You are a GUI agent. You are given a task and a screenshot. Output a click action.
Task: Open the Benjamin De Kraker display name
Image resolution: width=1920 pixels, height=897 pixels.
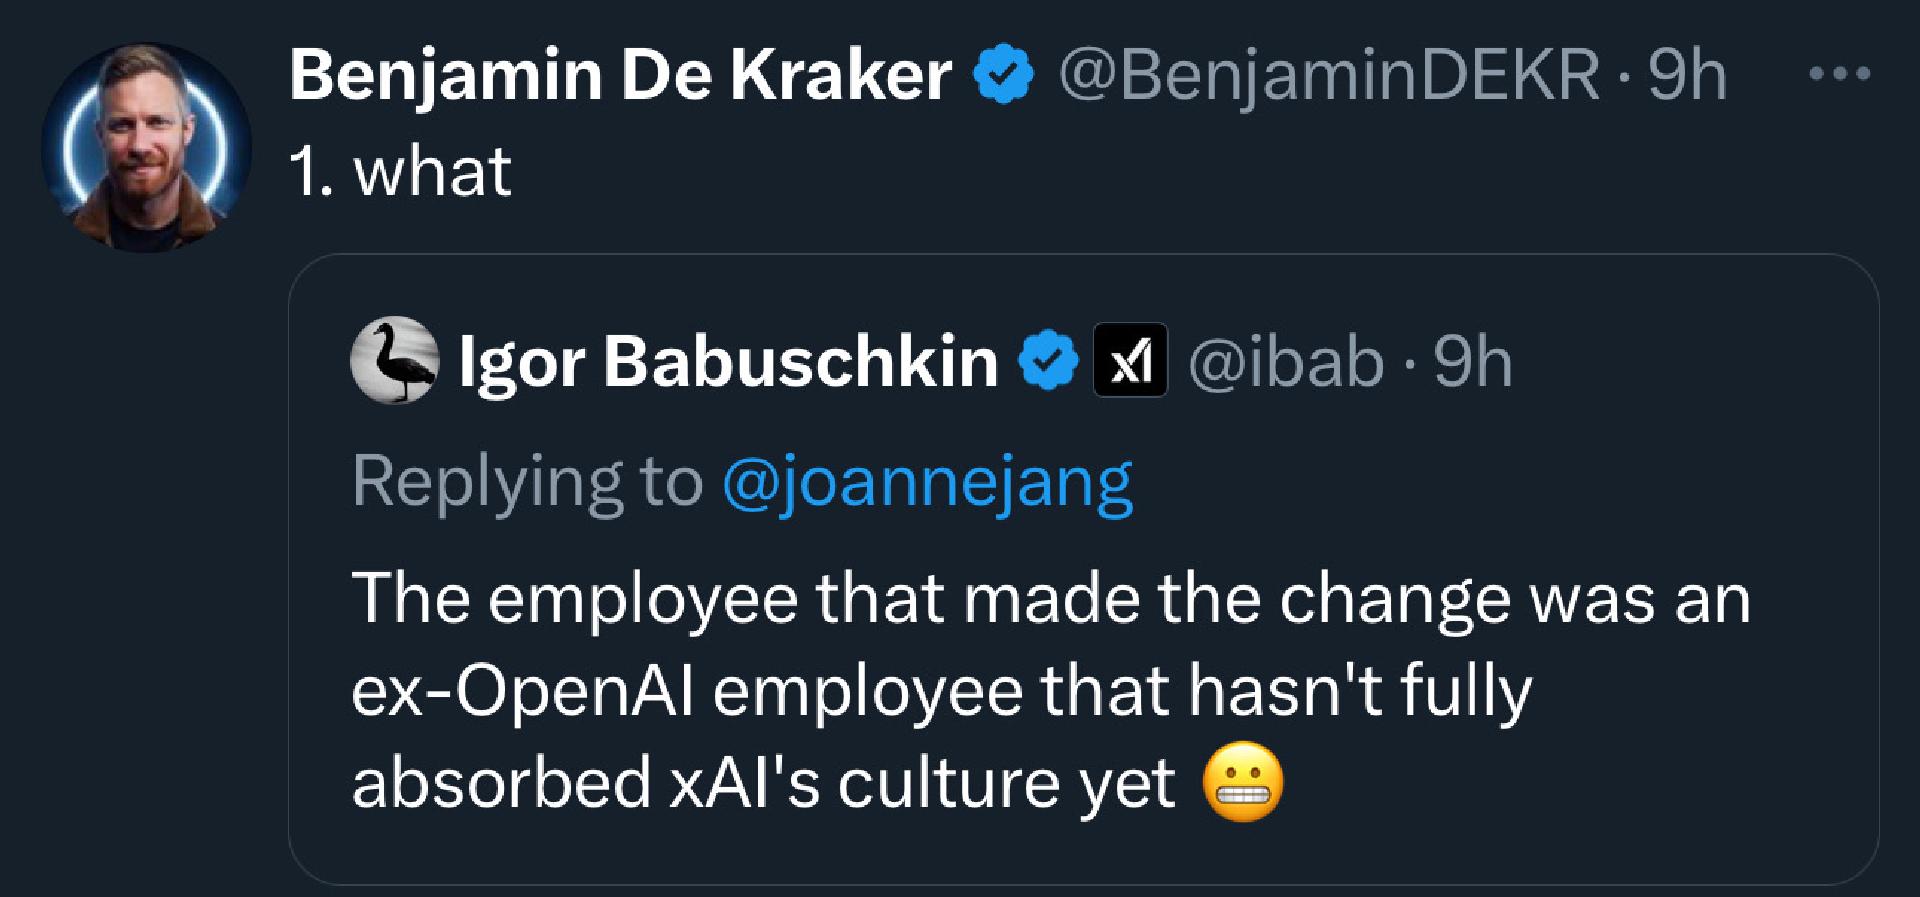coord(620,76)
